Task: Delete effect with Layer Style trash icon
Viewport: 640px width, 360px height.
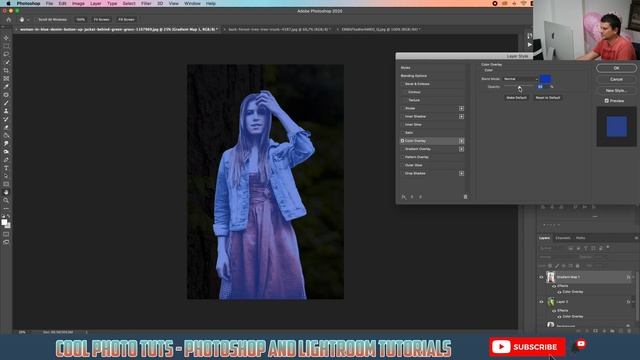Action: [x=465, y=197]
